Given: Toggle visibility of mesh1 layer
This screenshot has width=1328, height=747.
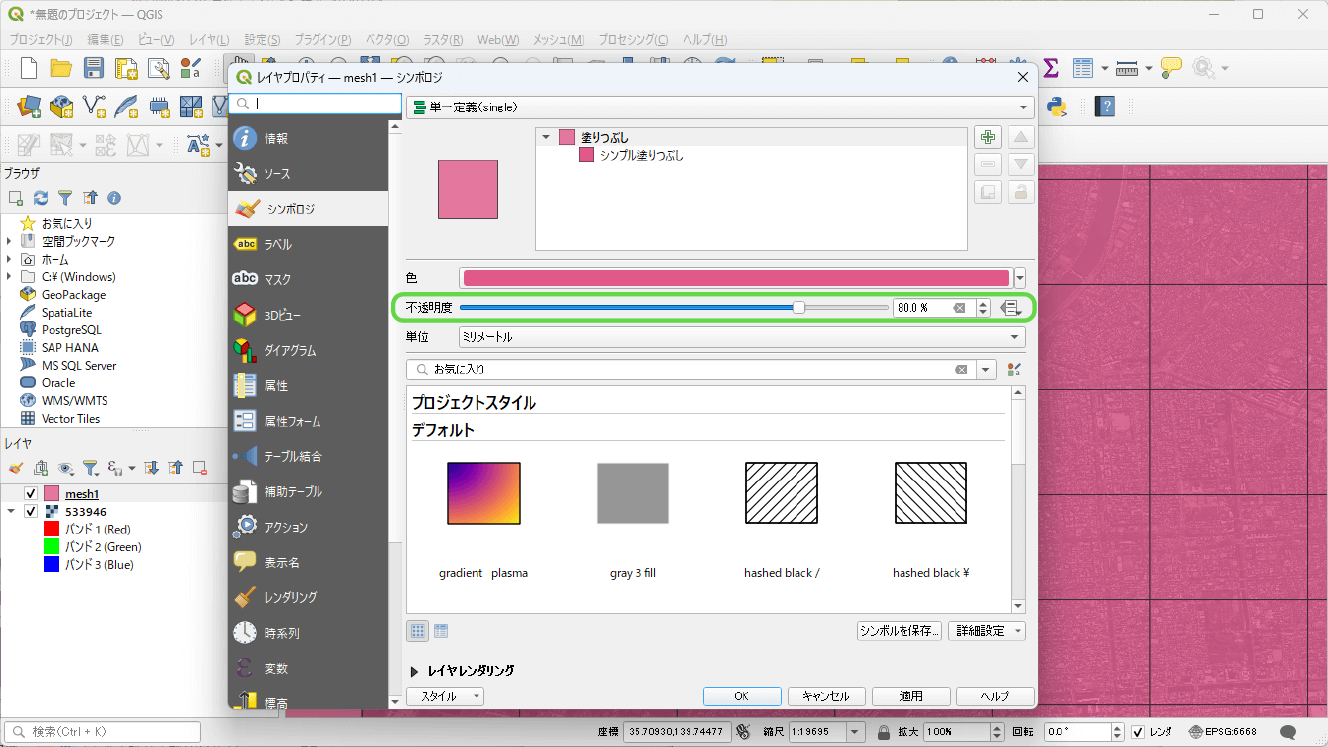Looking at the screenshot, I should tap(31, 494).
